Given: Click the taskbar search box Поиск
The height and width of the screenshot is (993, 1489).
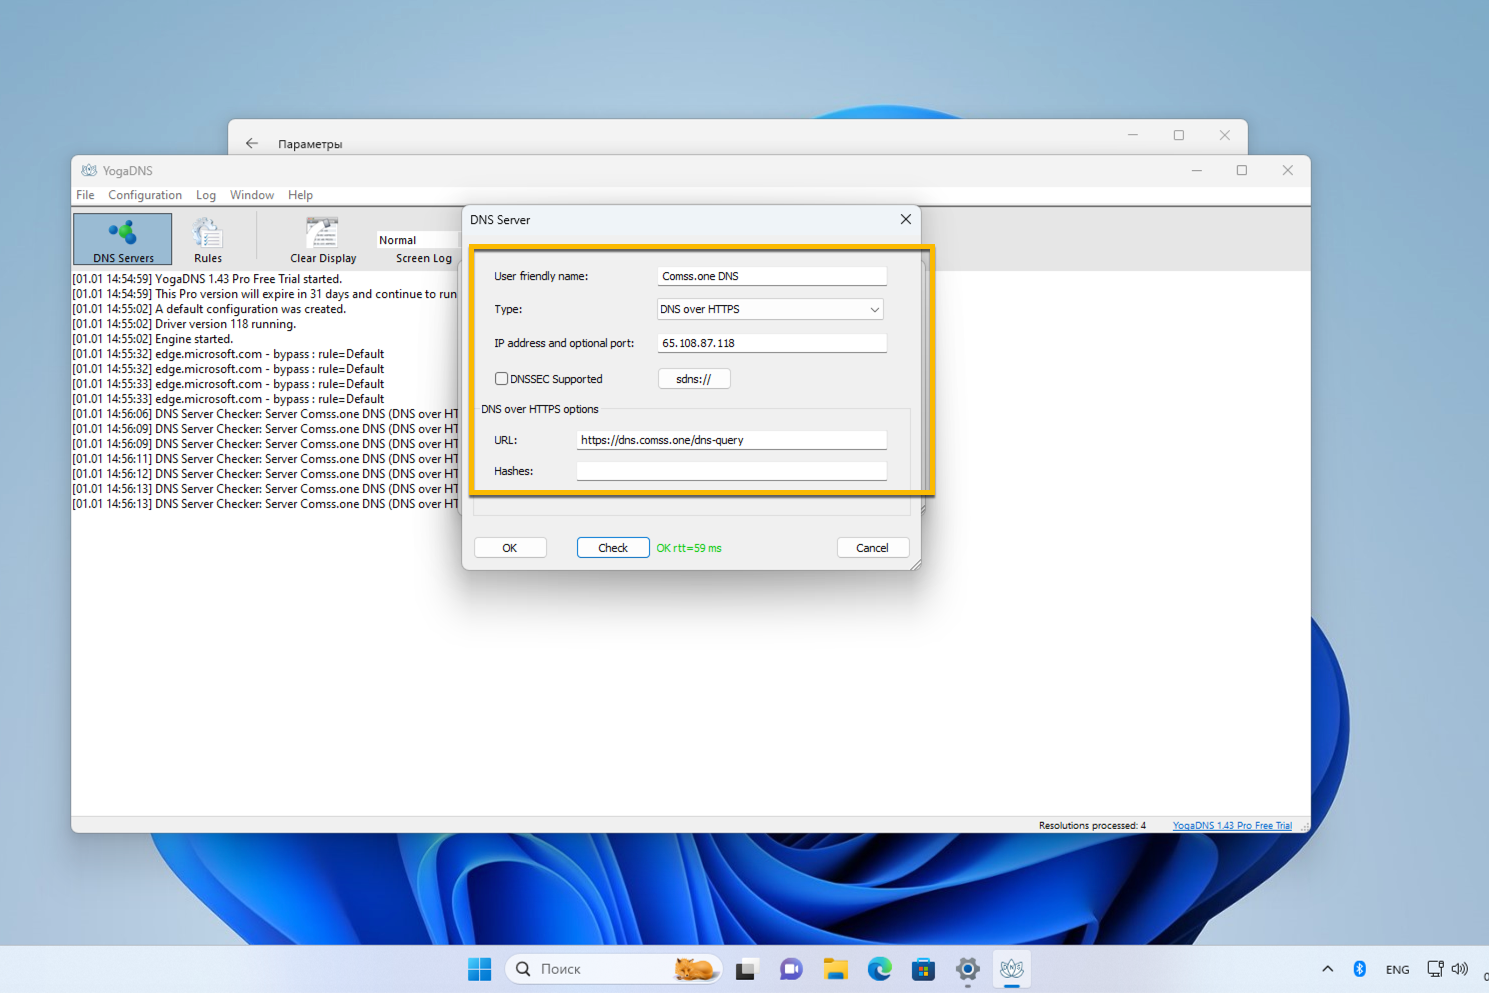Looking at the screenshot, I should pyautogui.click(x=614, y=969).
